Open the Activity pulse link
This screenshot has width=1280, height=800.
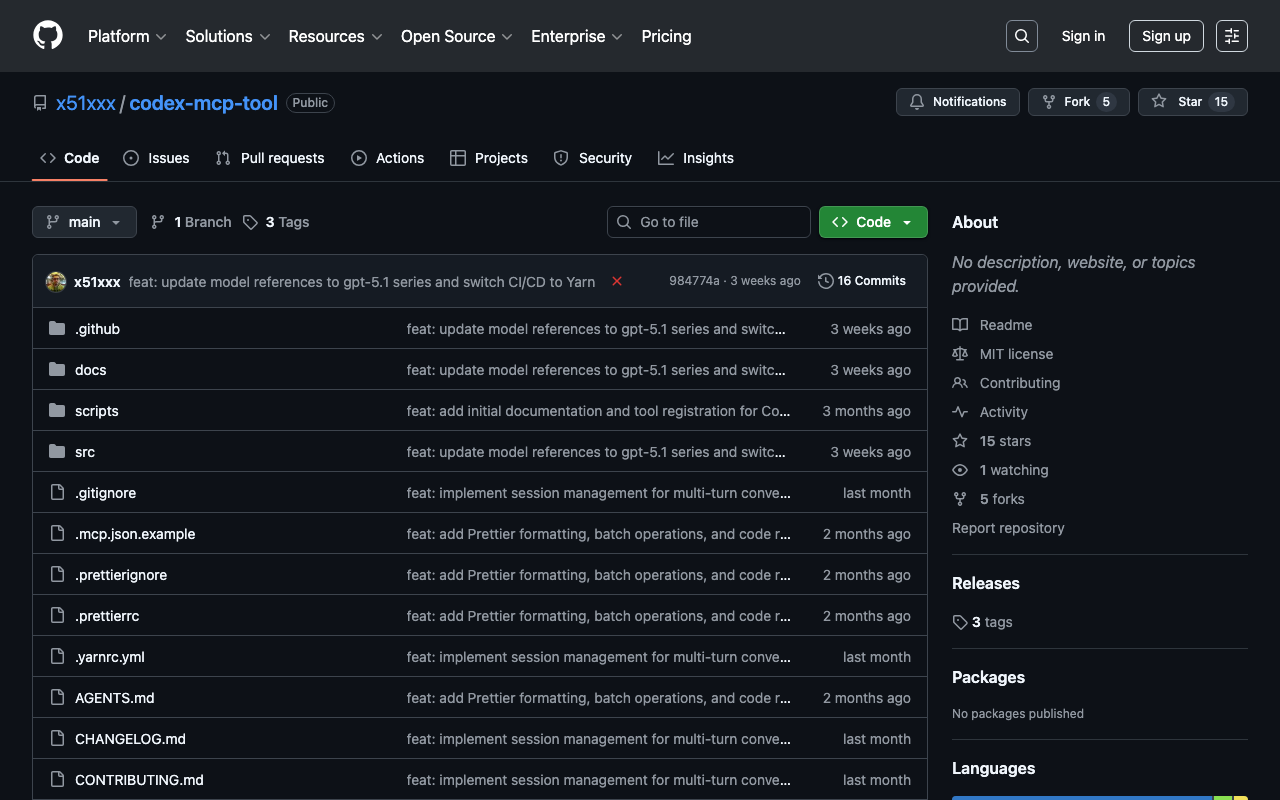click(1003, 412)
